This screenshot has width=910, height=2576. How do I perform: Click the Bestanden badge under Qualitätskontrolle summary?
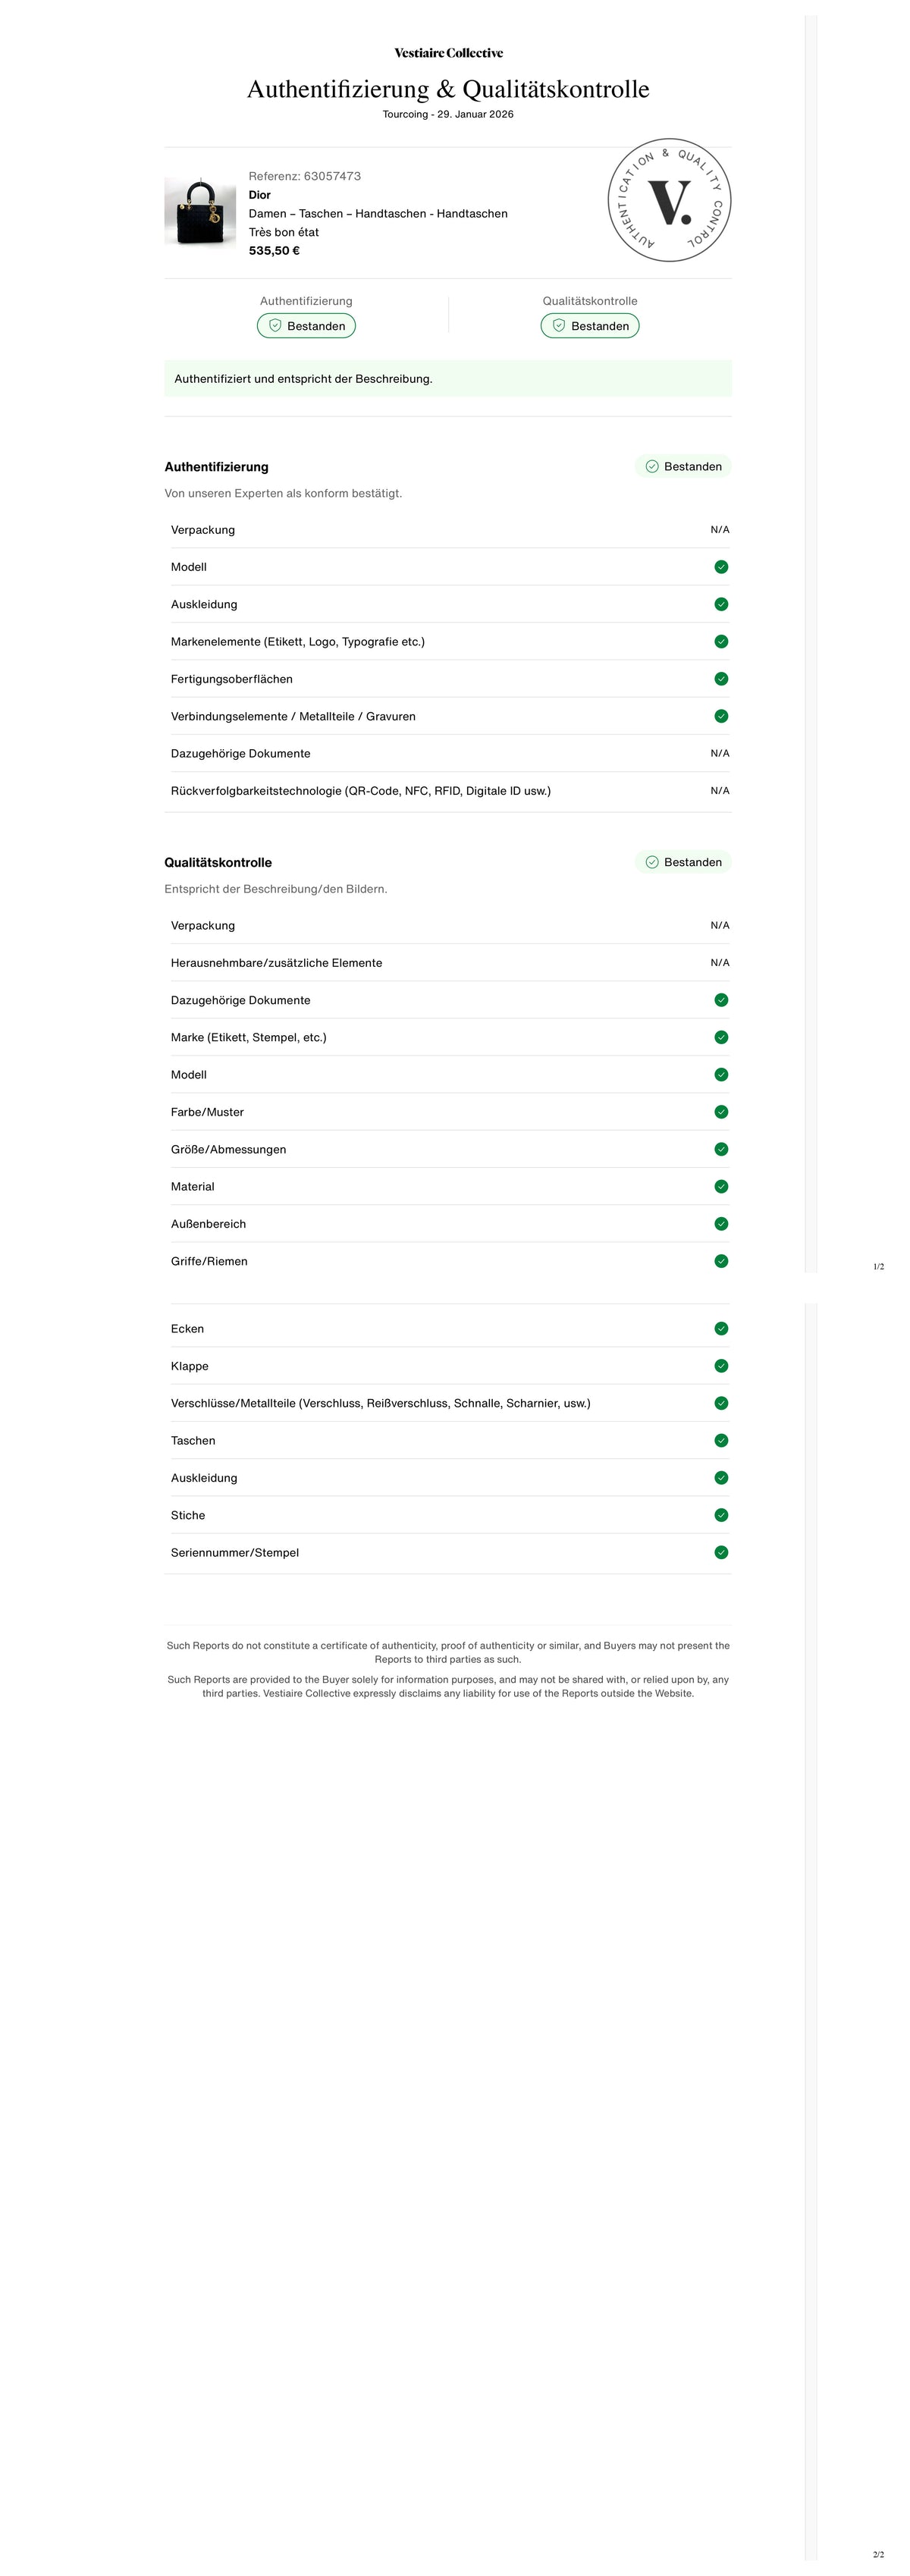590,326
